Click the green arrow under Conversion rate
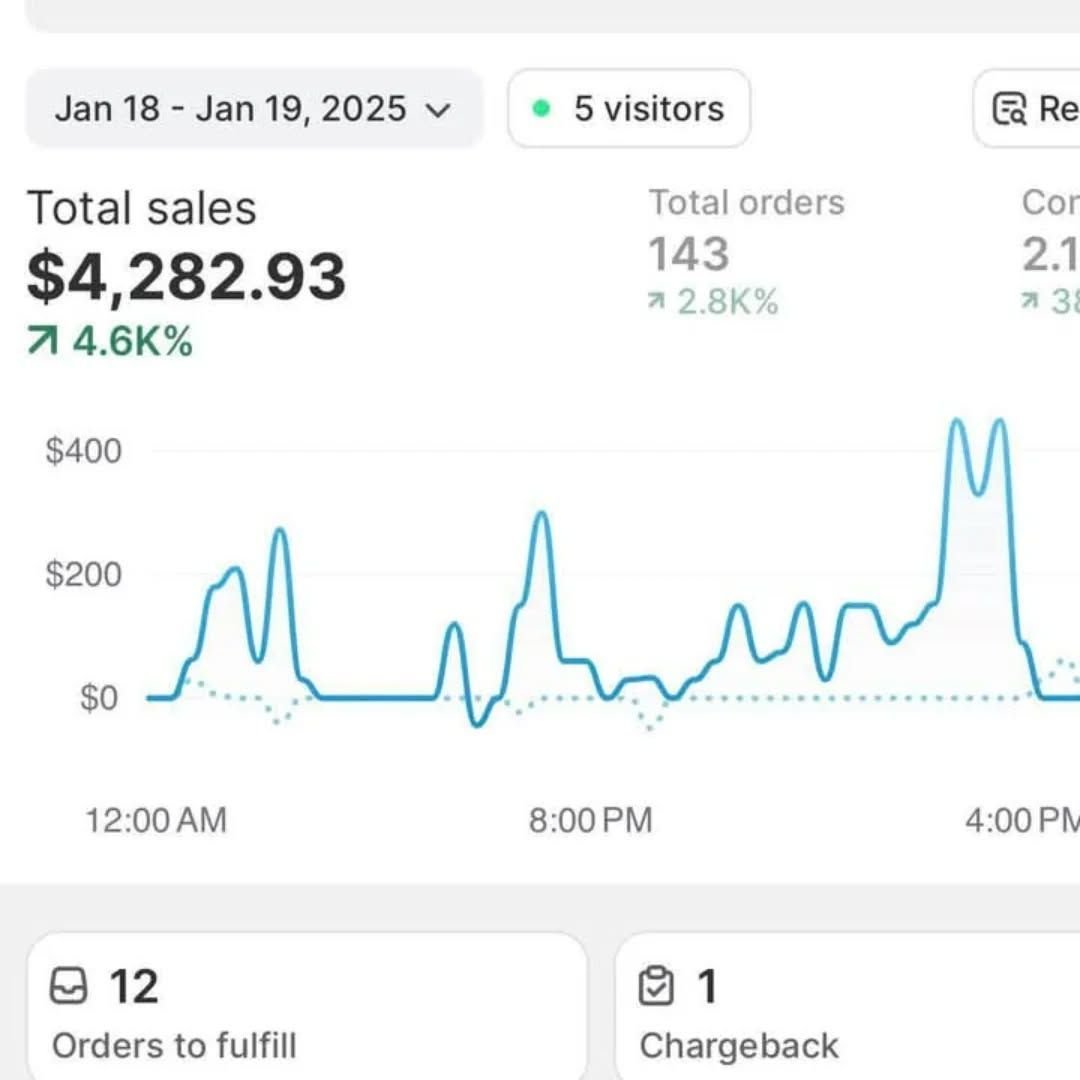The width and height of the screenshot is (1080, 1080). click(x=1031, y=300)
